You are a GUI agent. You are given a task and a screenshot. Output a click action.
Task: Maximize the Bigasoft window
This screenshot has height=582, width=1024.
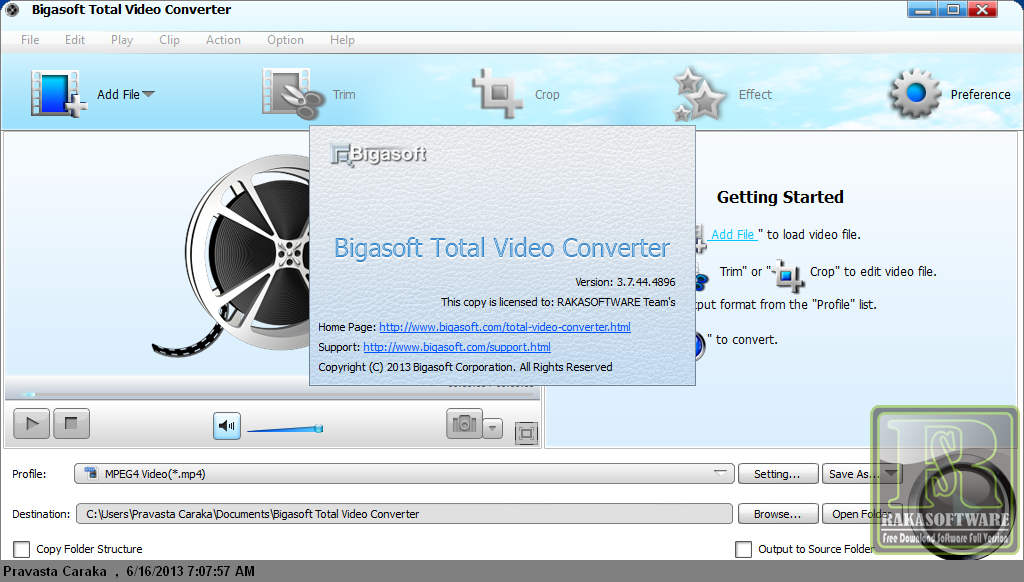[x=953, y=10]
